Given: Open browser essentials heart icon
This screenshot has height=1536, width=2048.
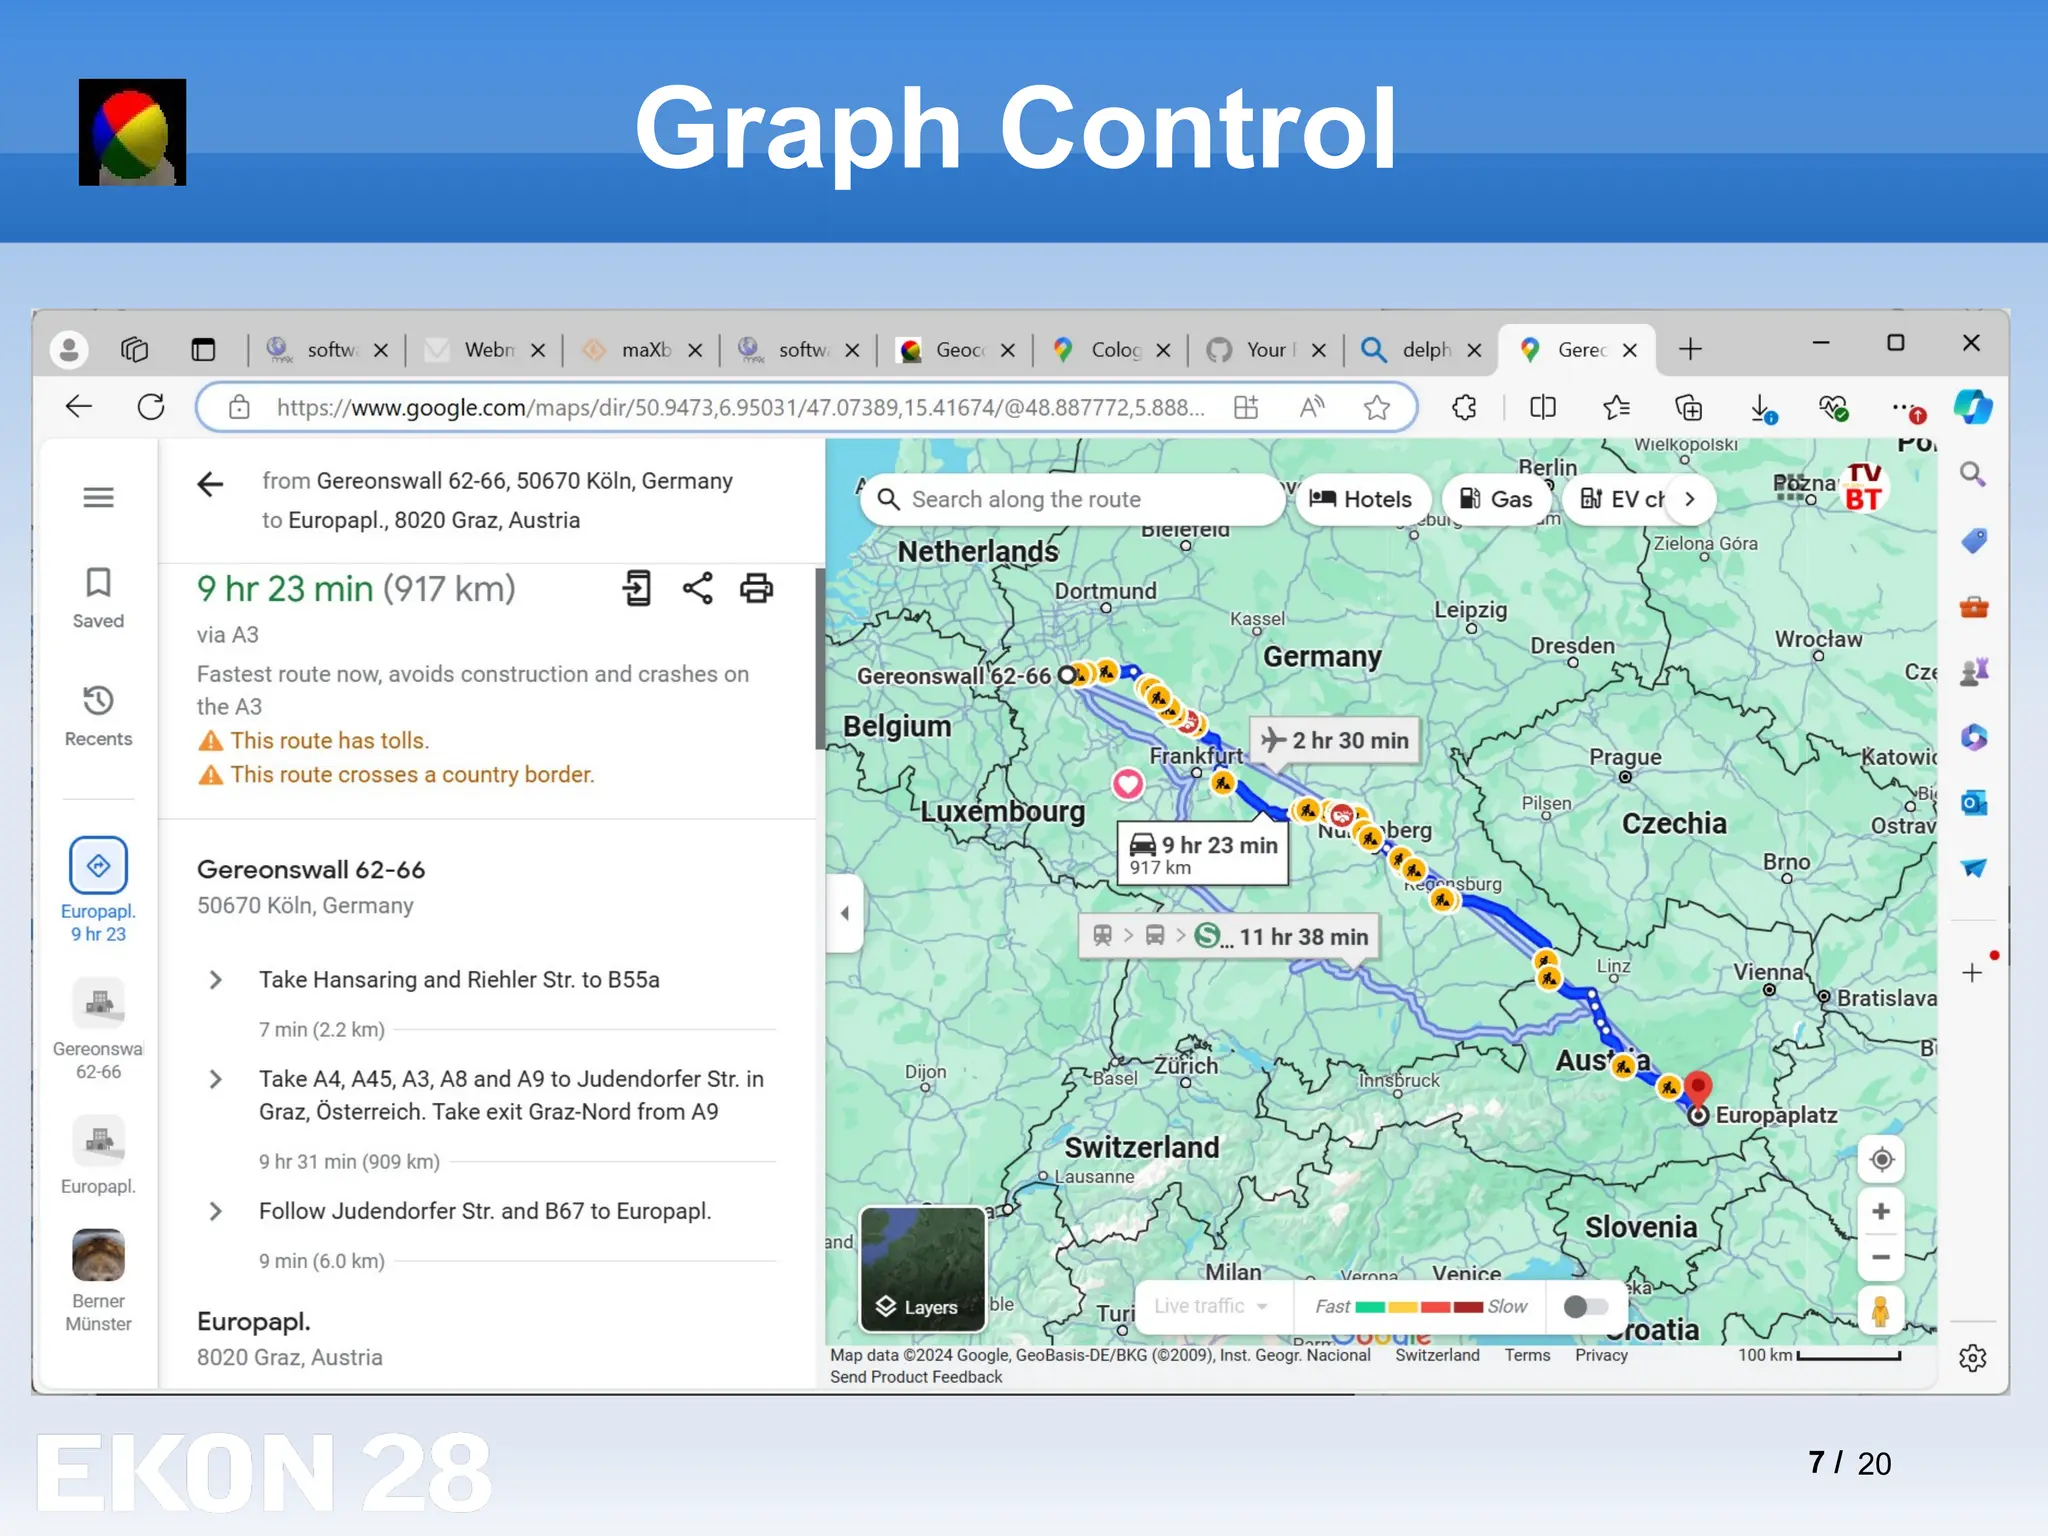Looking at the screenshot, I should pyautogui.click(x=1833, y=407).
